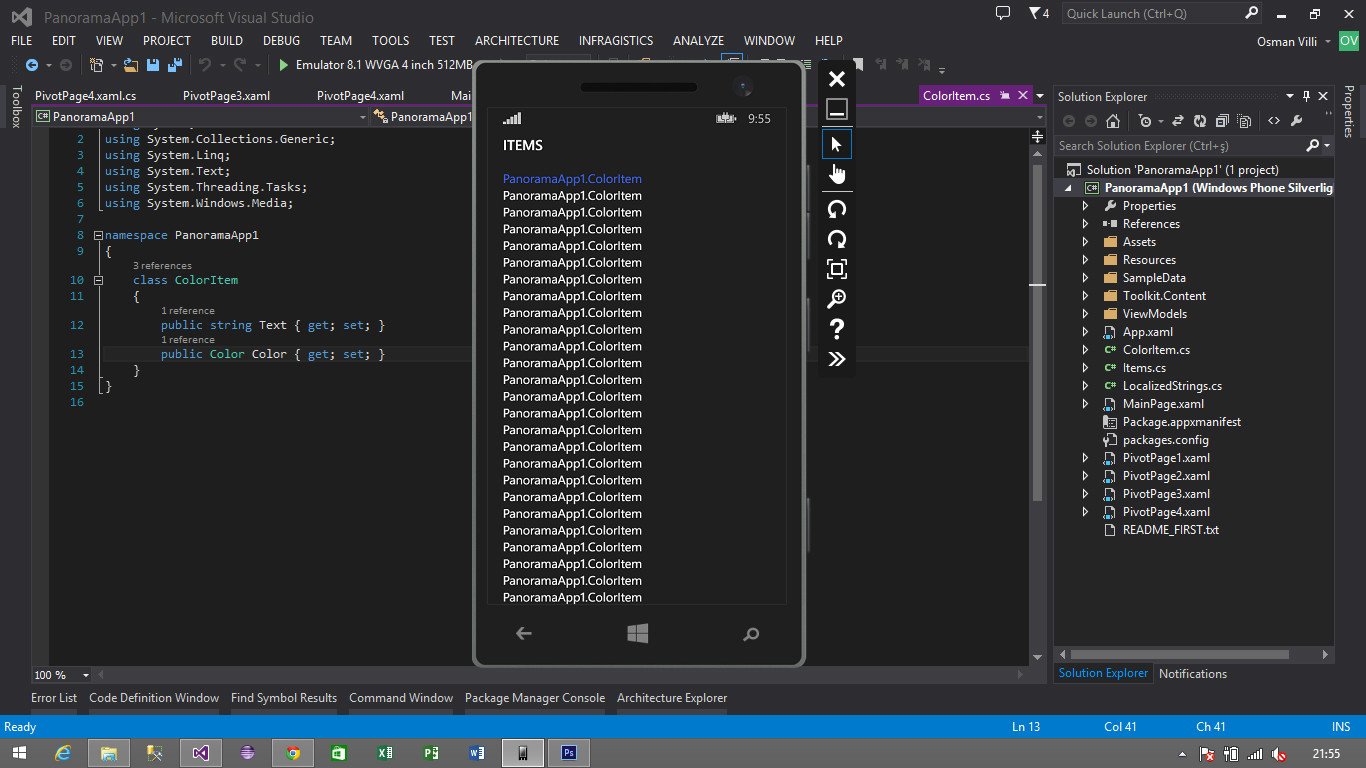This screenshot has height=768, width=1366.
Task: Click the emulator Fit to Screen icon
Action: pos(837,269)
